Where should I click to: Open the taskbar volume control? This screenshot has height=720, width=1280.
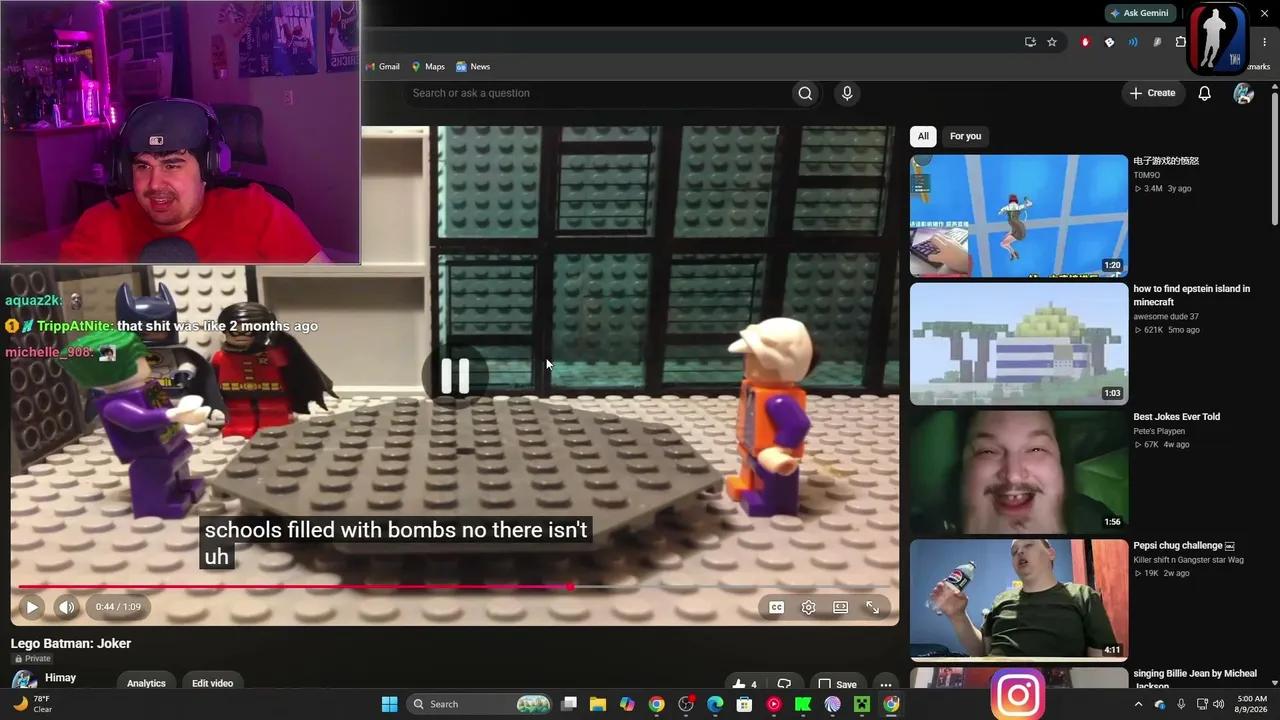coord(1218,704)
